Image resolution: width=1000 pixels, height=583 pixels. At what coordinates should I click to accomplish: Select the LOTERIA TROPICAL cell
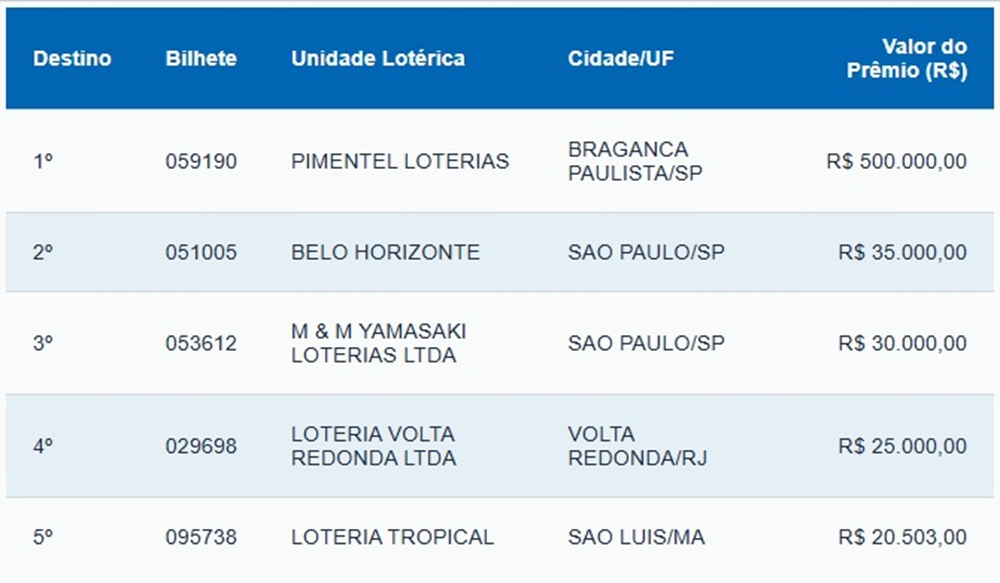[392, 537]
